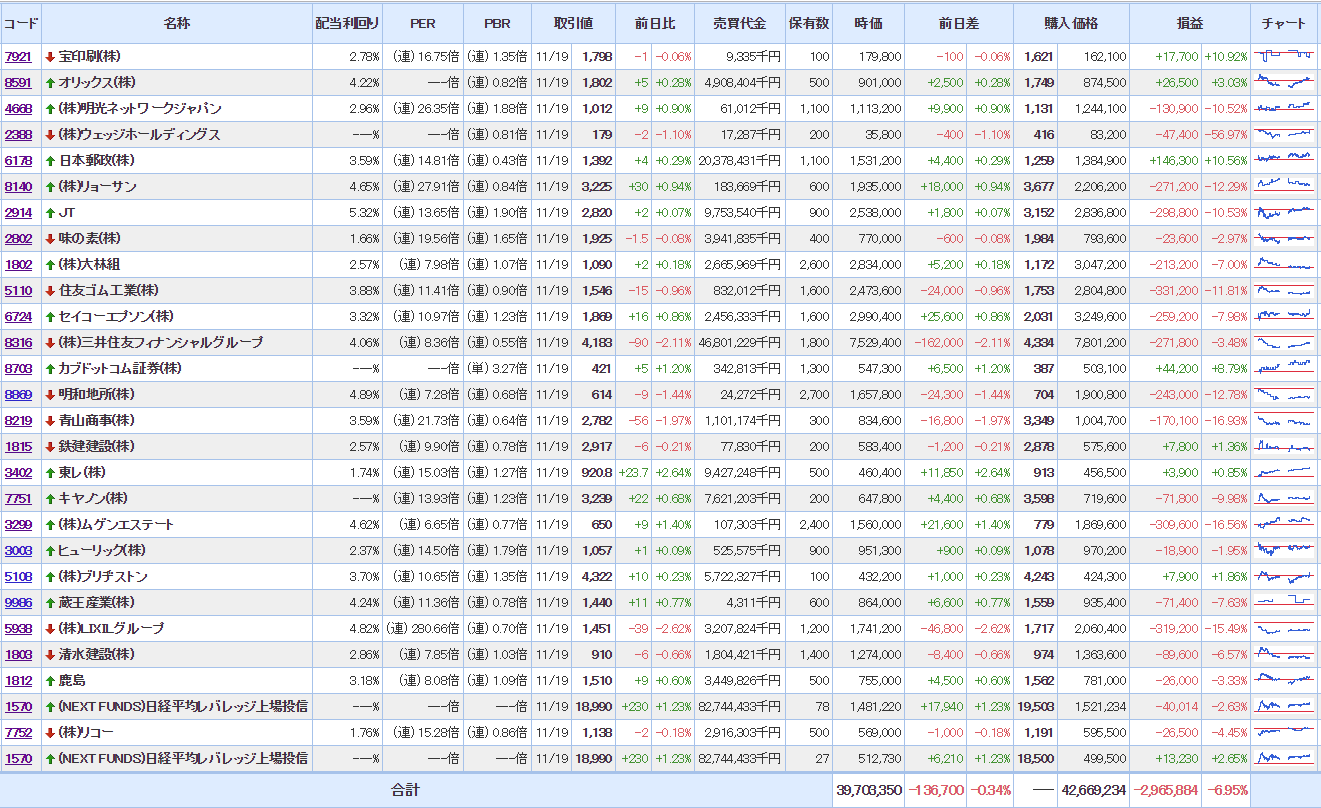Click the down arrow icon beside (株)リコー

[x=49, y=733]
